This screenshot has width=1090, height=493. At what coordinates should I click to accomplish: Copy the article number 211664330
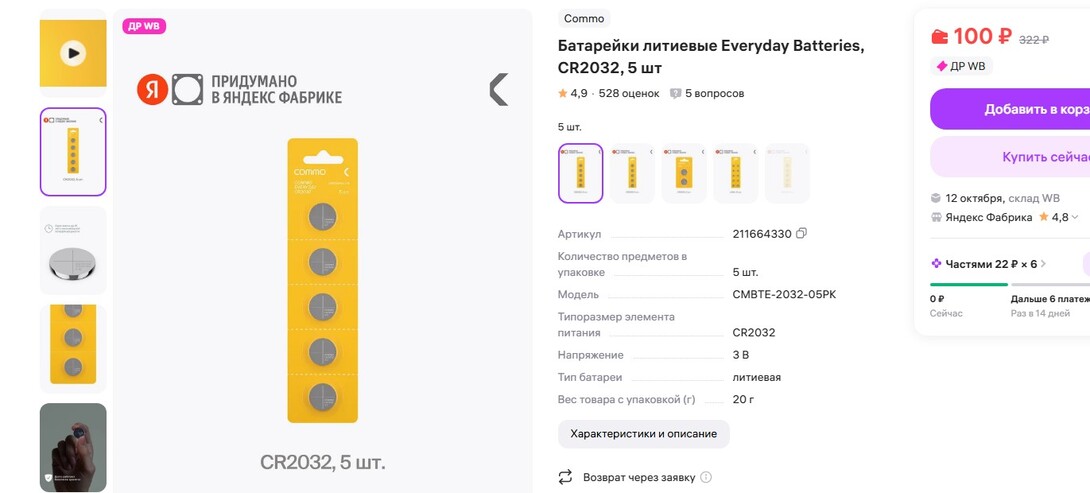[801, 234]
